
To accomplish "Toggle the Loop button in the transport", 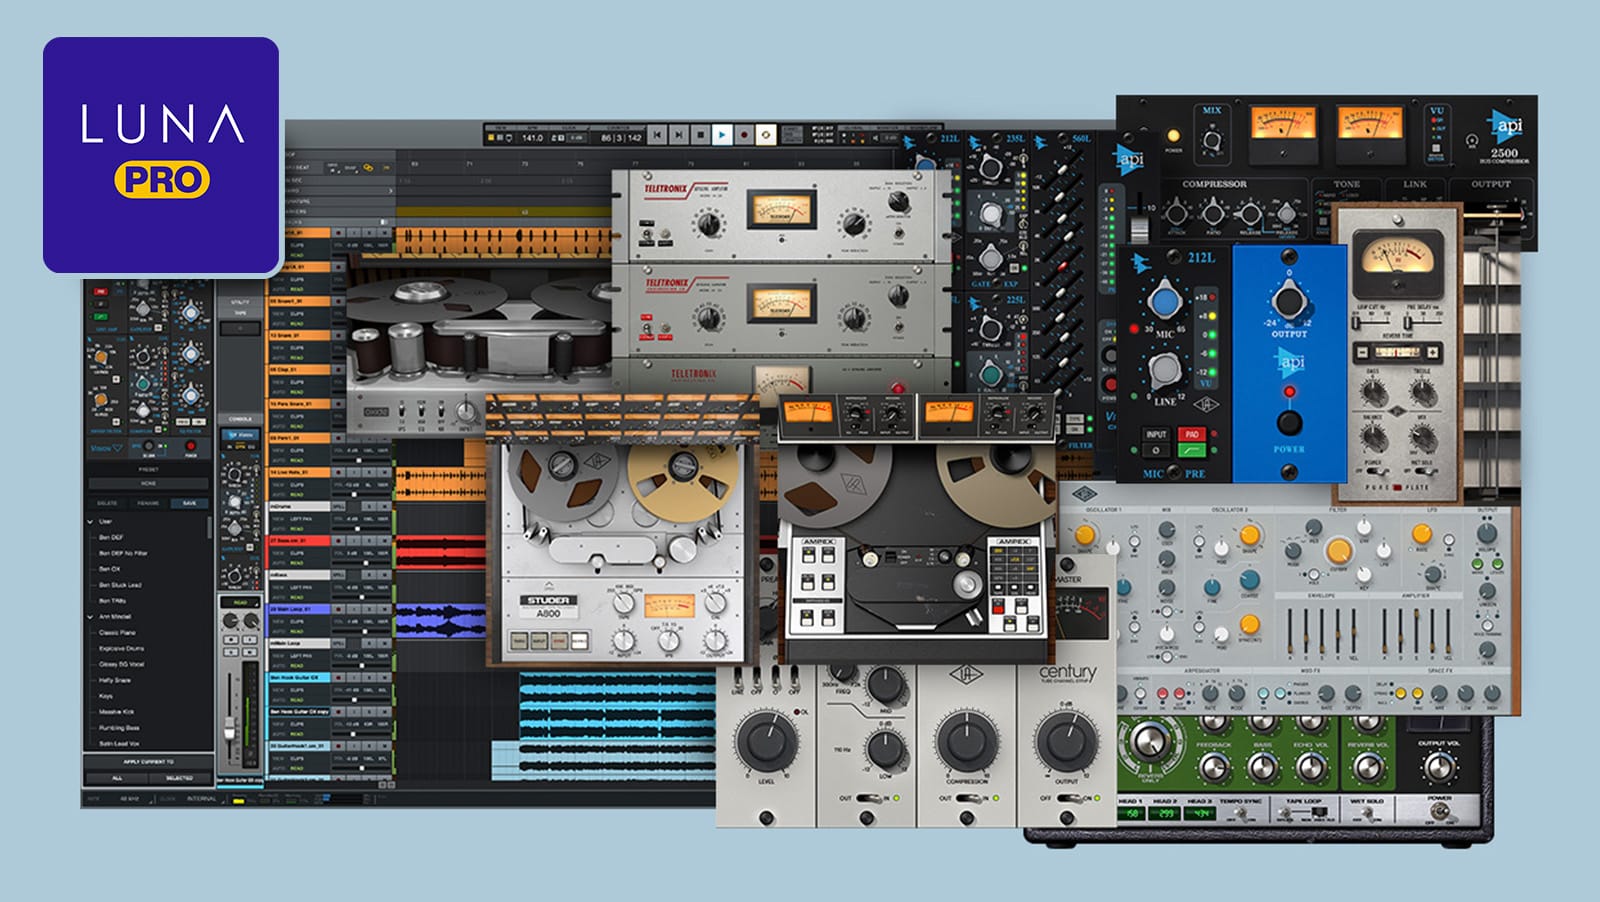I will pos(766,135).
